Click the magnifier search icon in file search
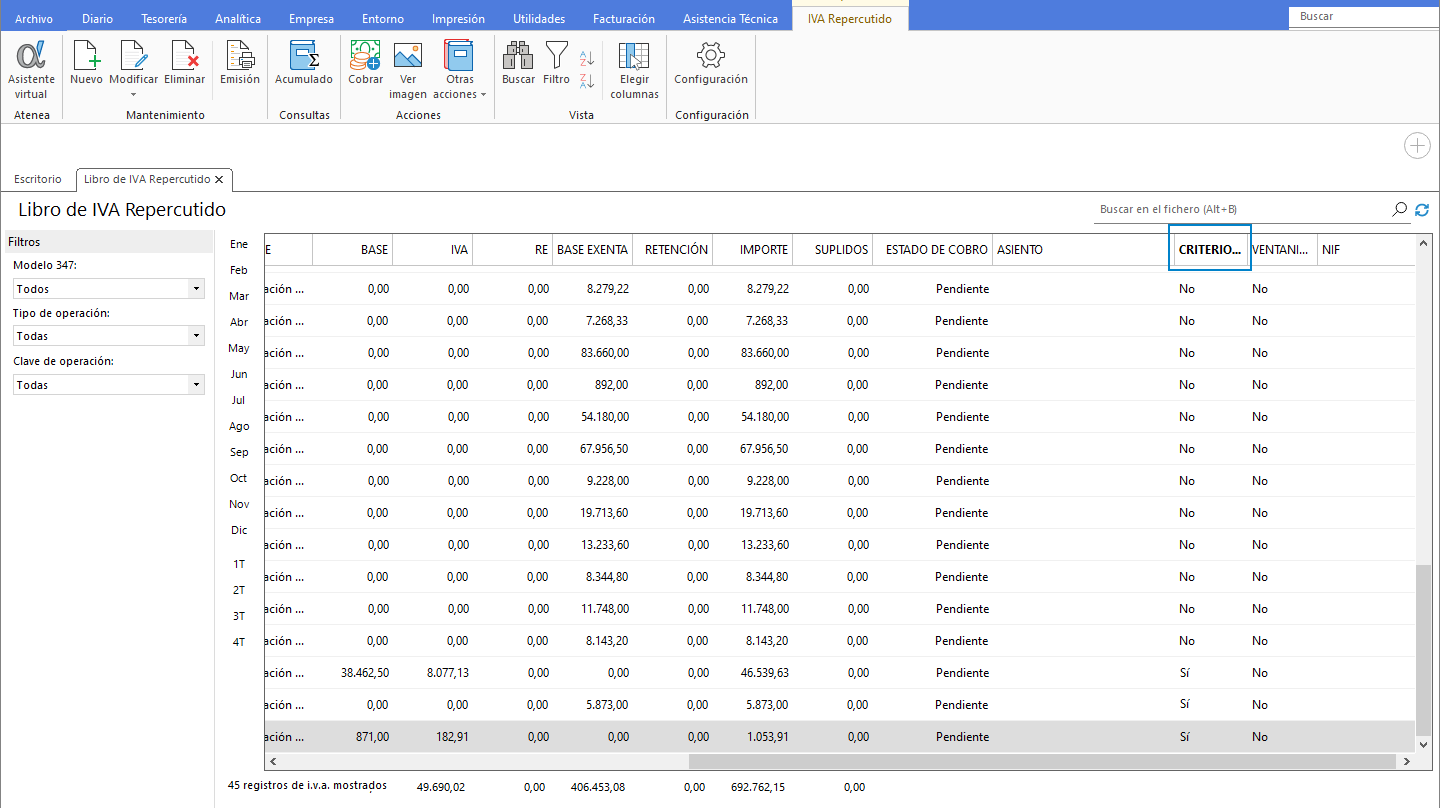The width and height of the screenshot is (1440, 808). tap(1400, 209)
